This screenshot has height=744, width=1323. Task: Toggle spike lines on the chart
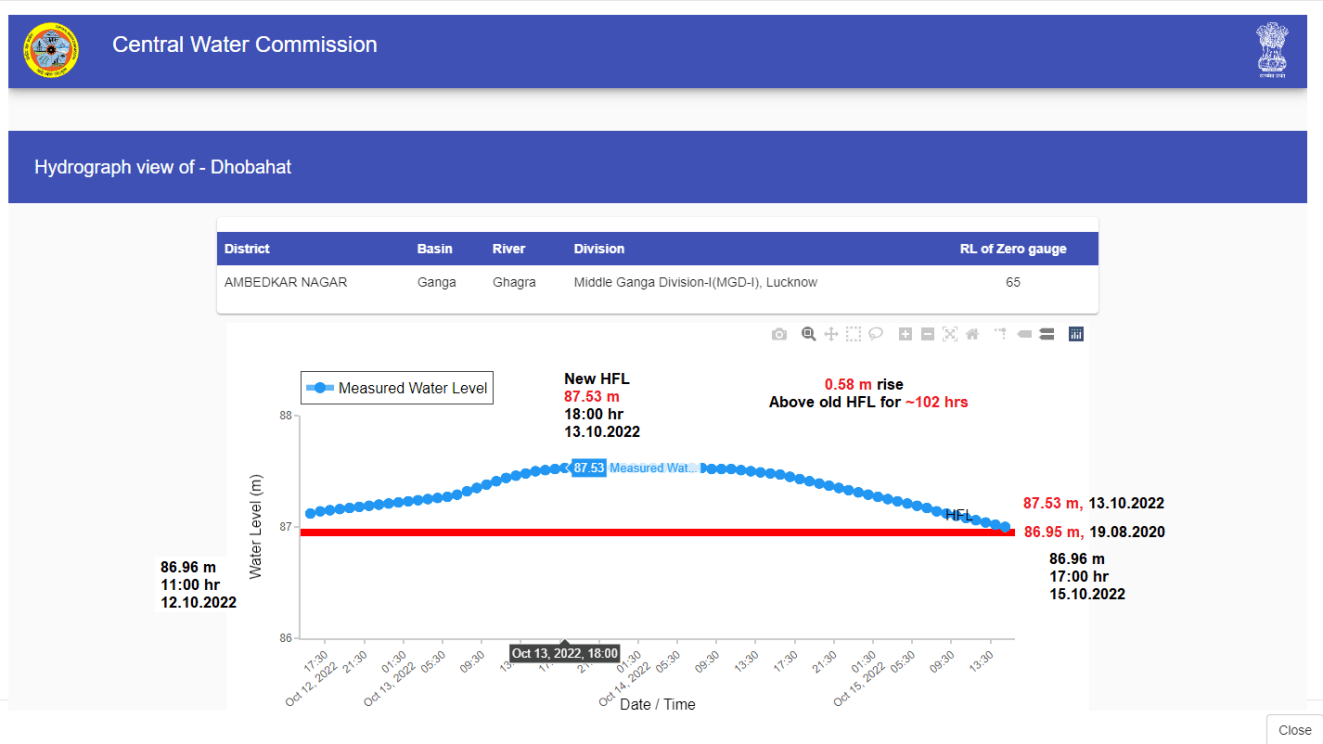pyautogui.click(x=1000, y=334)
